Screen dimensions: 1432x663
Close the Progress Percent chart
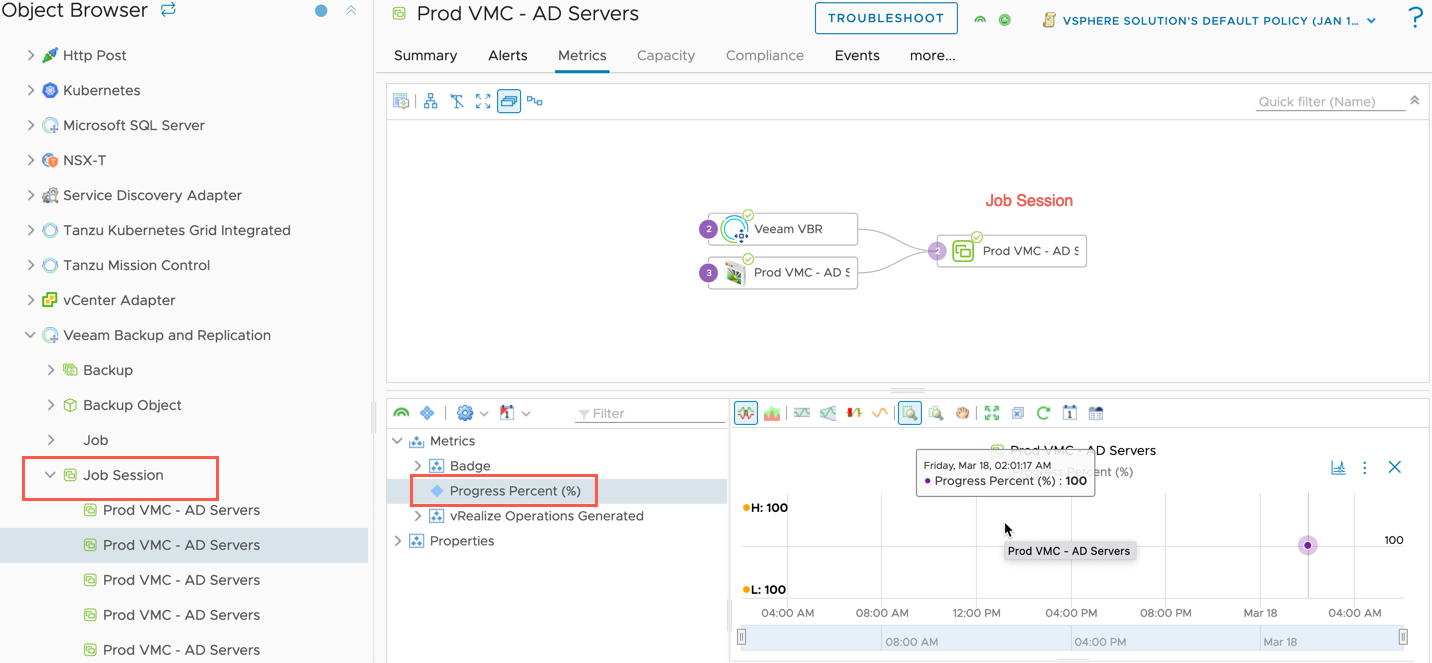pyautogui.click(x=1395, y=467)
